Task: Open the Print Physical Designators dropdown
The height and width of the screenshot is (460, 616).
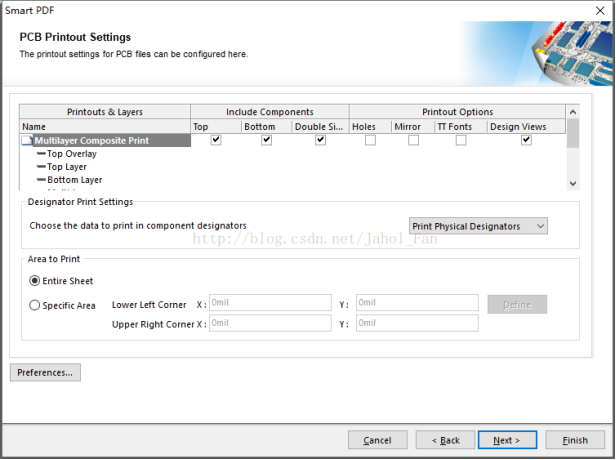Action: [x=479, y=227]
